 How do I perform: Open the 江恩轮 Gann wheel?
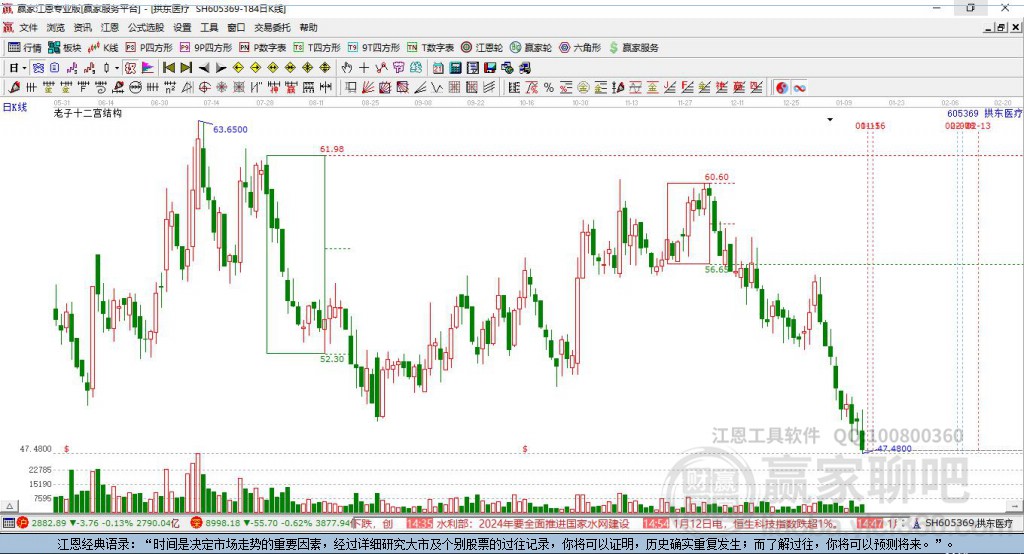point(482,48)
